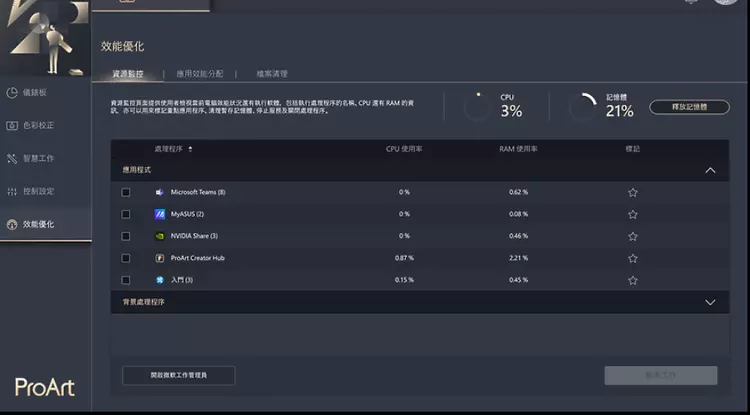Check the Microsoft Teams checkbox
The height and width of the screenshot is (415, 750).
126,192
